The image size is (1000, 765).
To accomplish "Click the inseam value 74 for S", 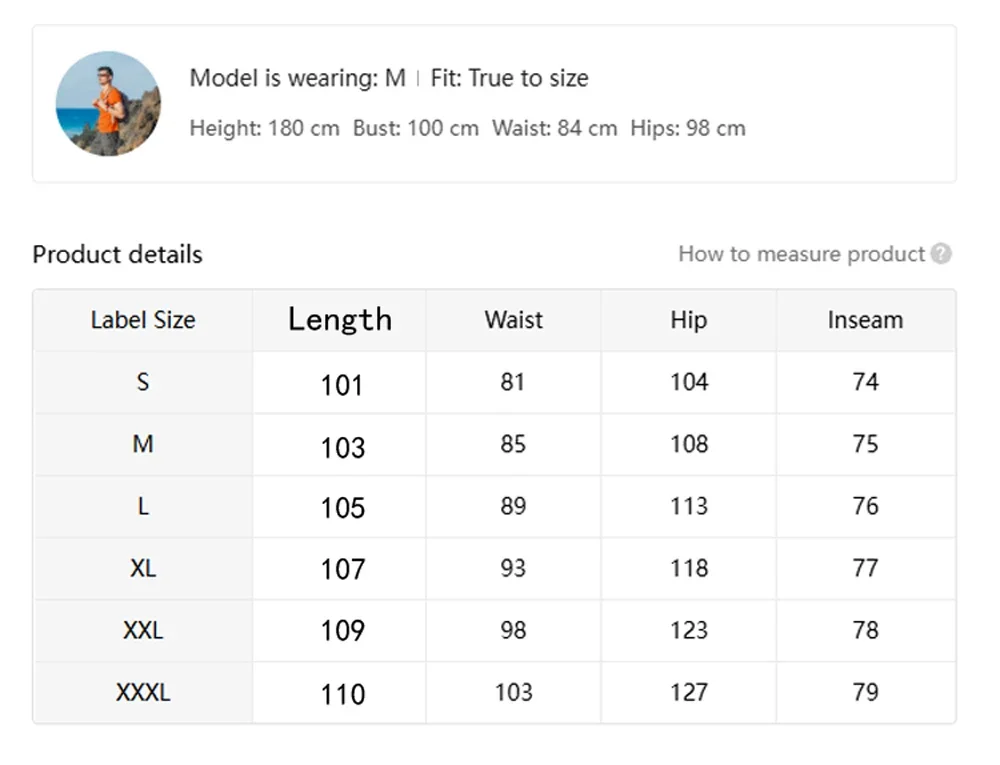I will [x=865, y=382].
